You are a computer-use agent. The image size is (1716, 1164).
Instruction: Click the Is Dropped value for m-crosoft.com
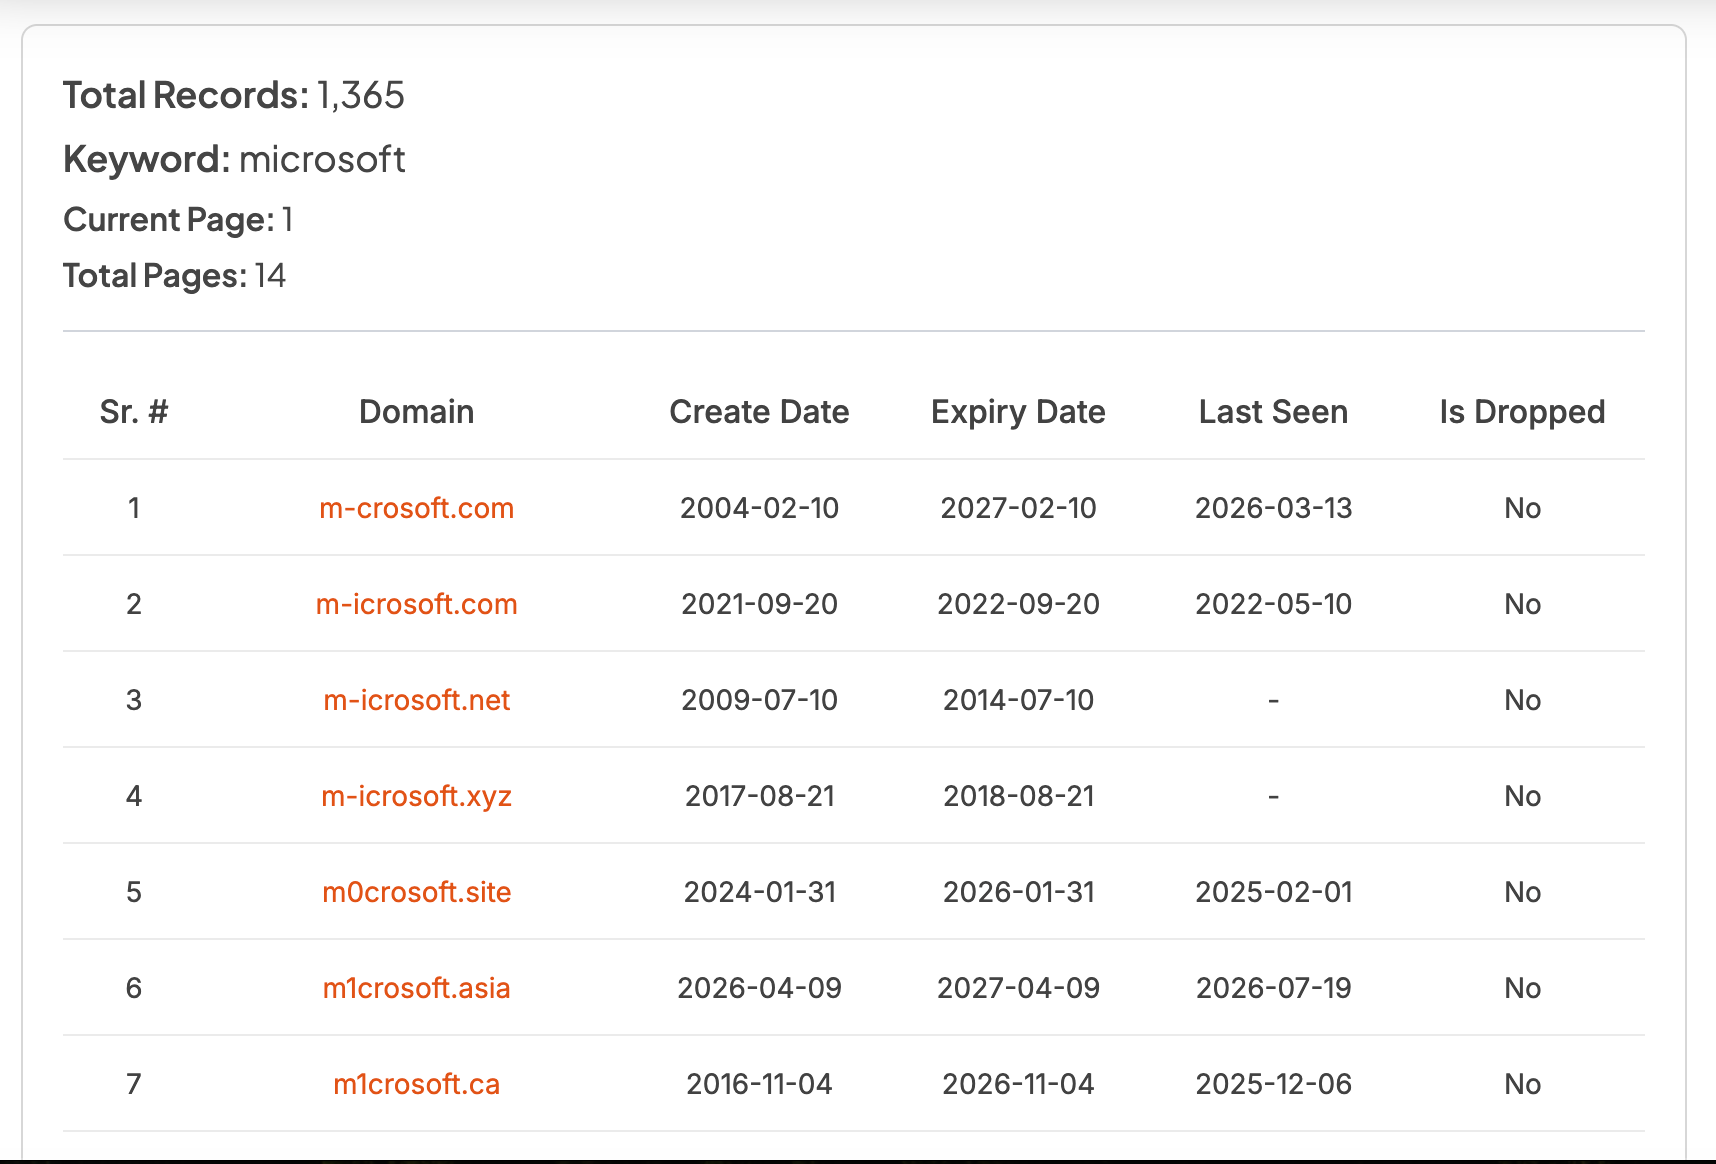tap(1522, 508)
